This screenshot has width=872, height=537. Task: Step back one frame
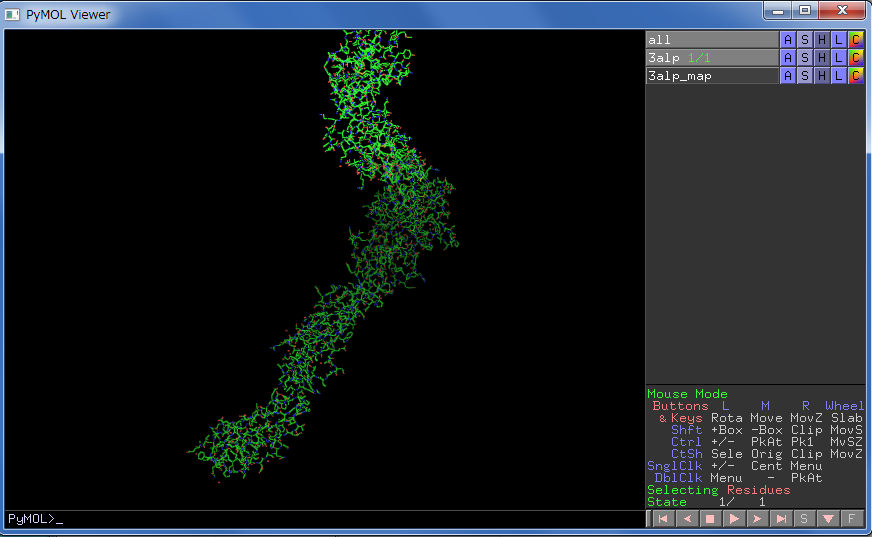(686, 519)
